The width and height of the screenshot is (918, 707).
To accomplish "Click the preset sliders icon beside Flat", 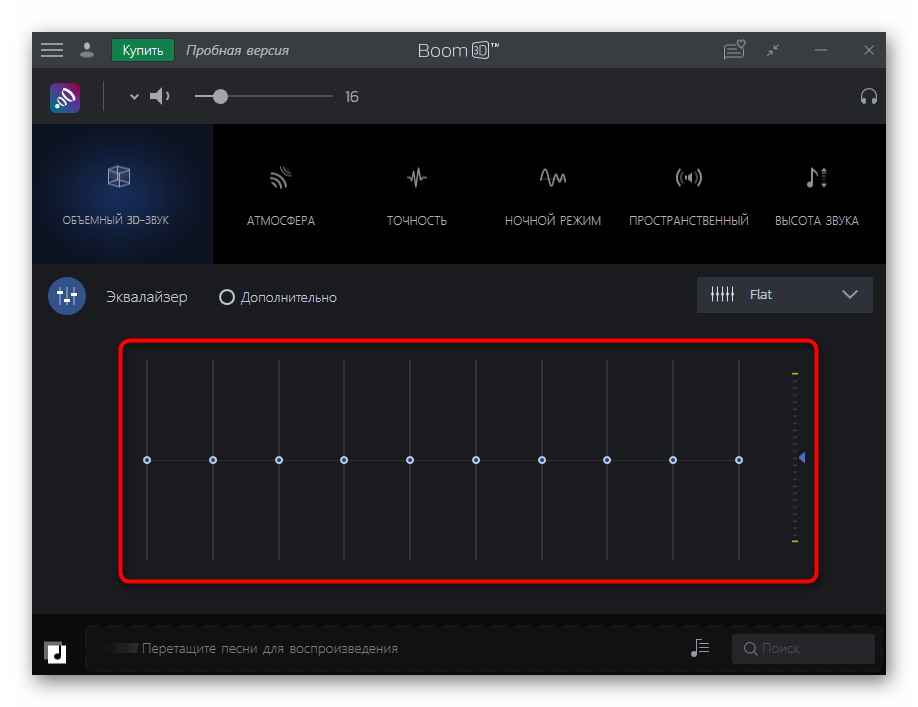I will coord(722,294).
